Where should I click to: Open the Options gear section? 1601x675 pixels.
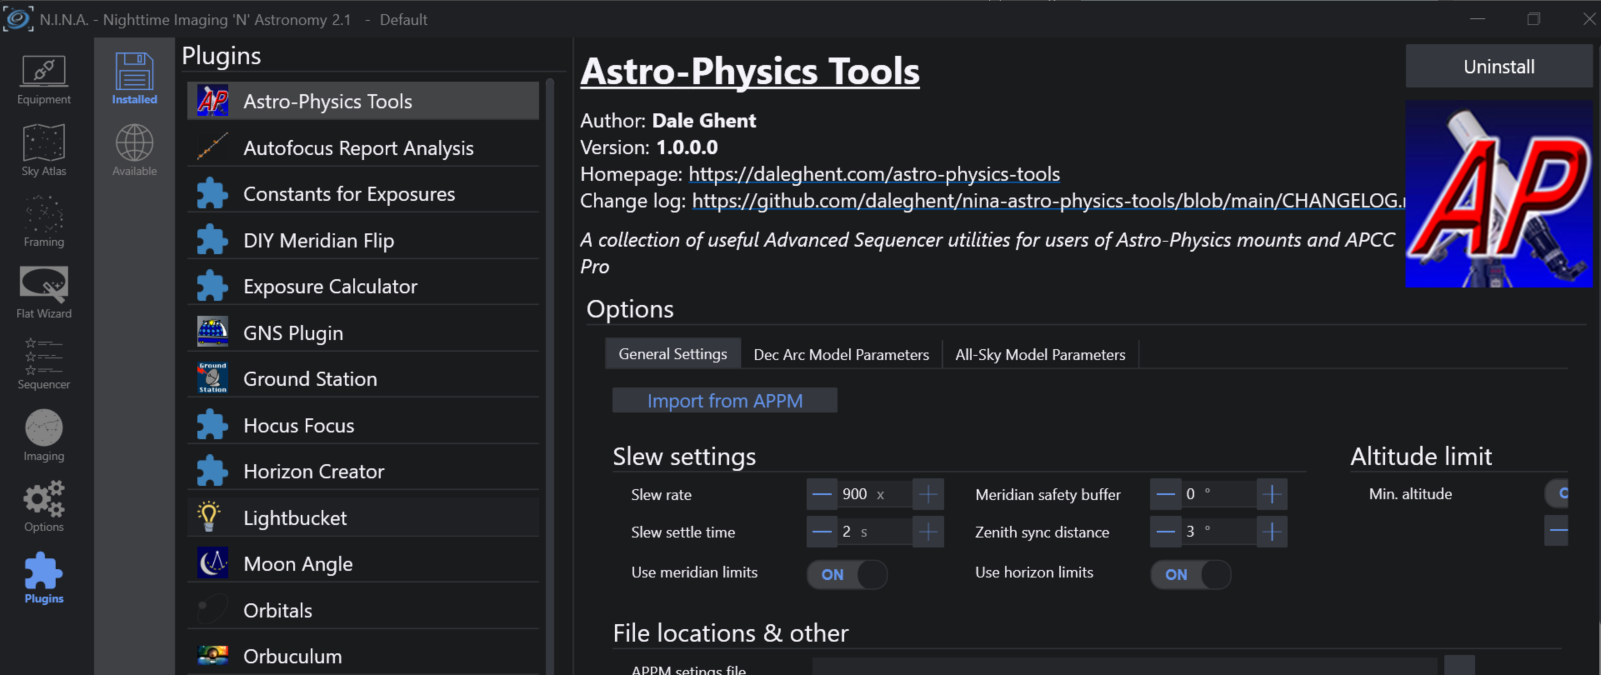(x=44, y=507)
